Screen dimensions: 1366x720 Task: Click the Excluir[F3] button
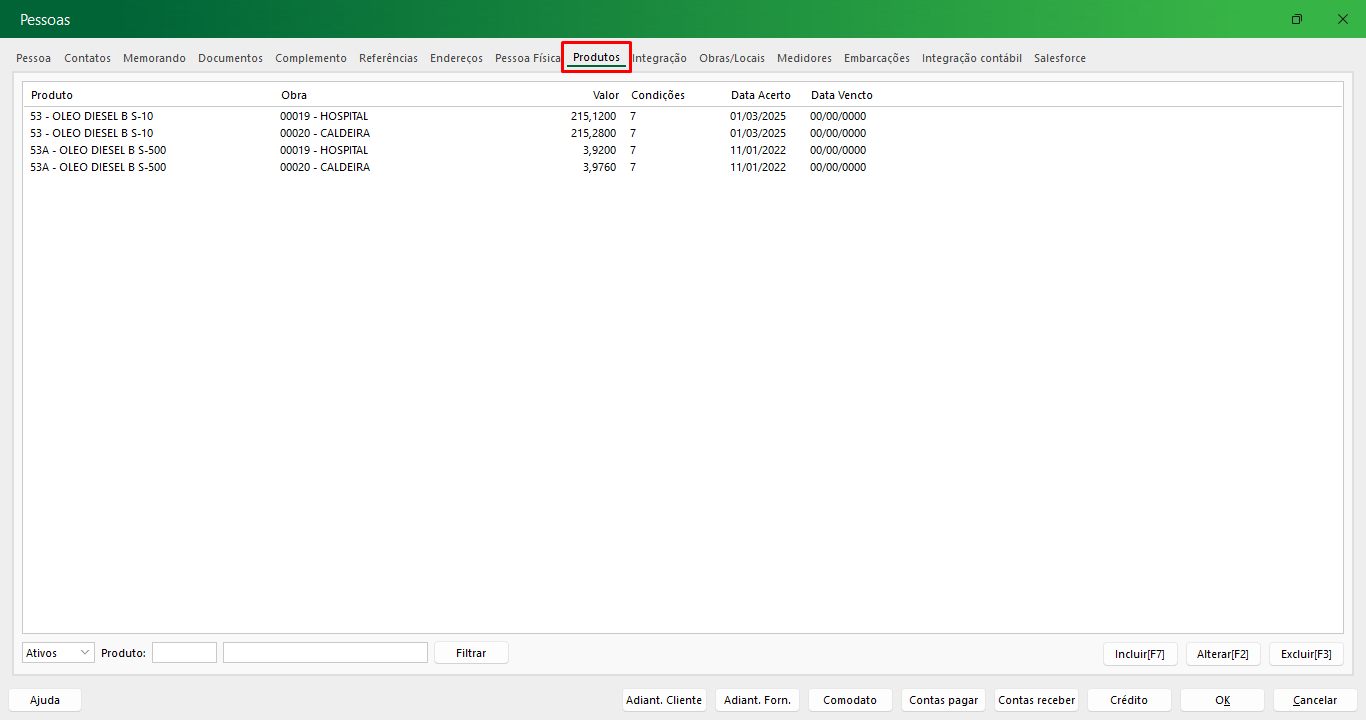point(1305,654)
